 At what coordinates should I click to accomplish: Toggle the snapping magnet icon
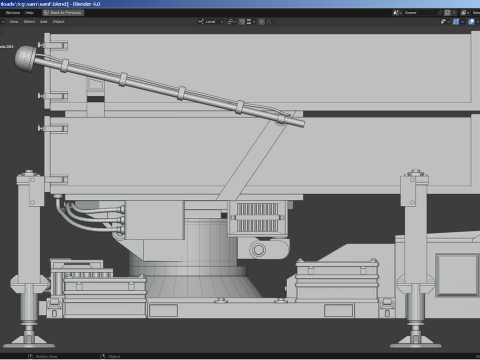(242, 22)
